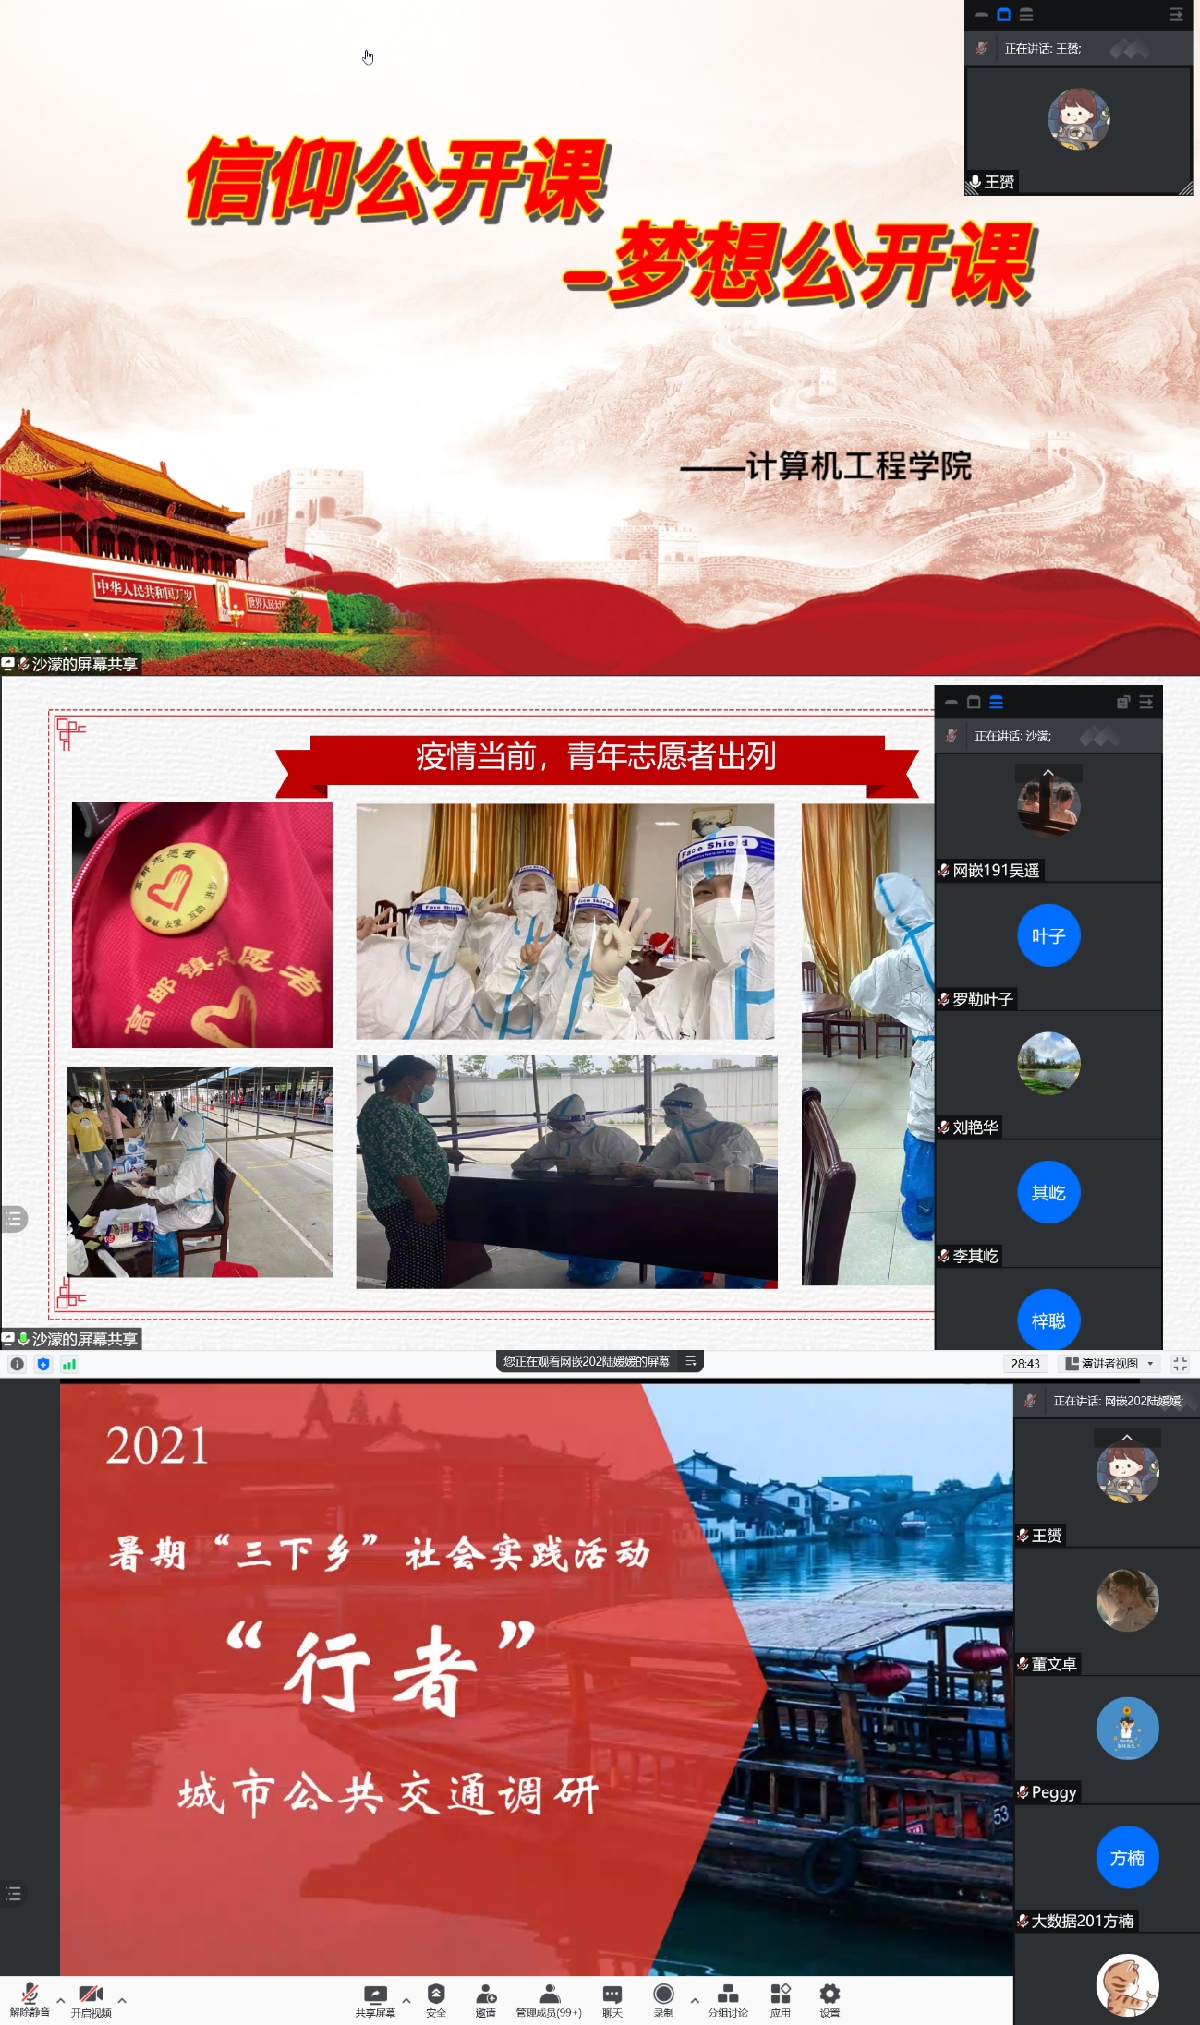Open the 演讲者视图 view dropdown
Image resolution: width=1200 pixels, height=2025 pixels.
pyautogui.click(x=1110, y=1364)
